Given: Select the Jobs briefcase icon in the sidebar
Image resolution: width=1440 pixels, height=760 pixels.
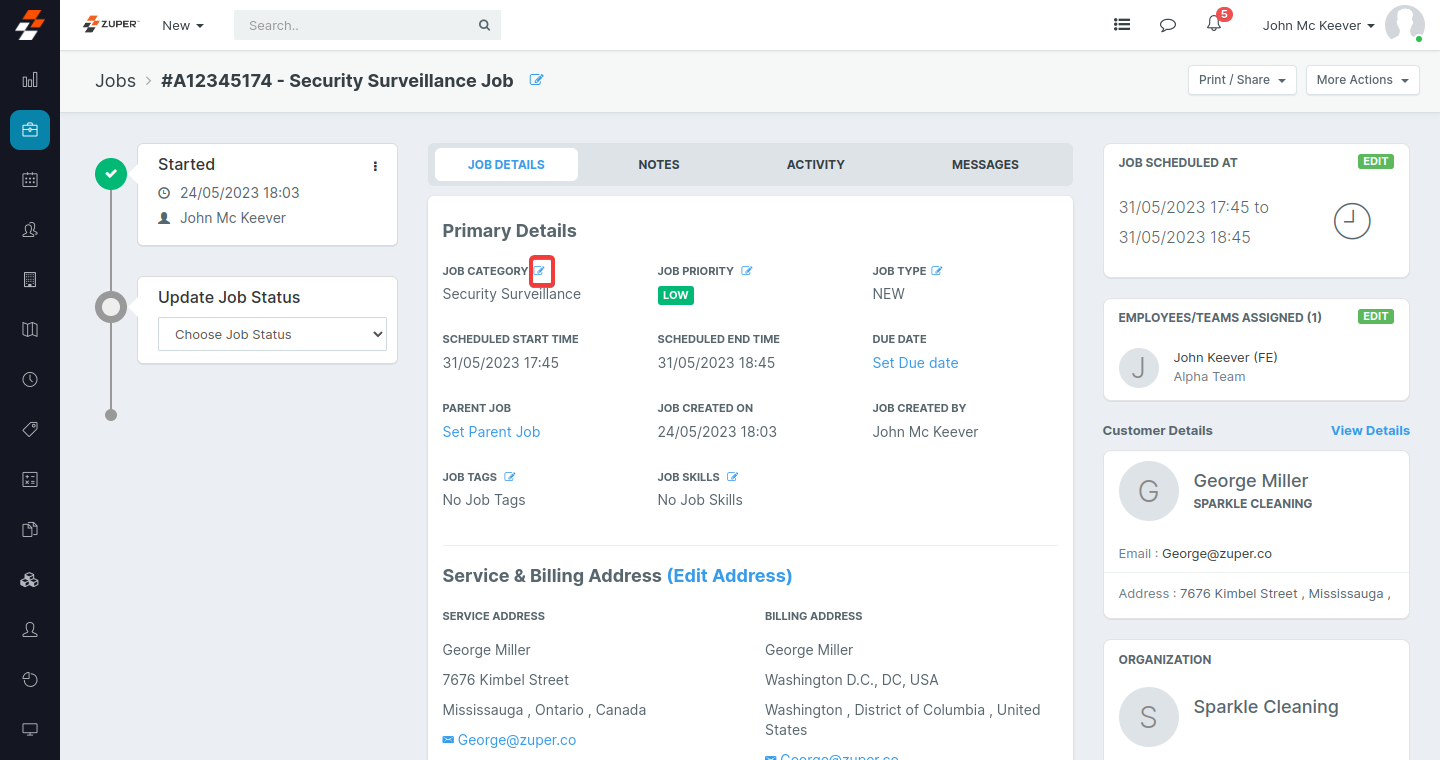Looking at the screenshot, I should [x=29, y=130].
